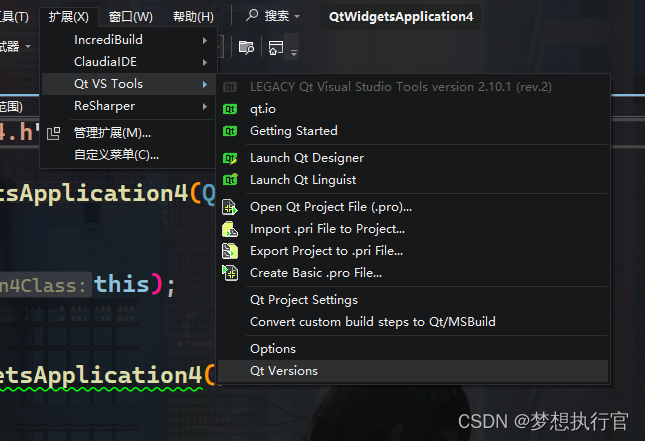Image resolution: width=645 pixels, height=441 pixels.
Task: Select ClaudiaIDE menu entry
Action: pos(128,62)
